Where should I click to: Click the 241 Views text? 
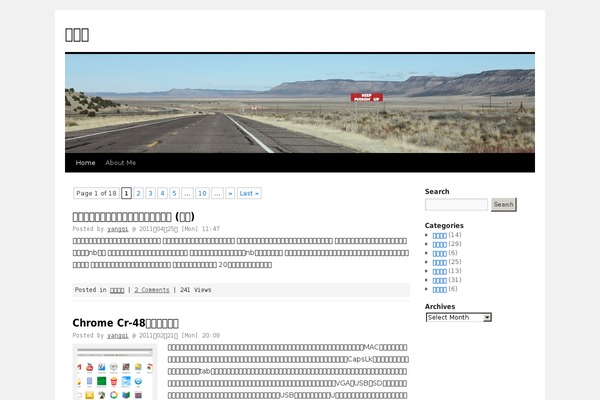pyautogui.click(x=196, y=290)
